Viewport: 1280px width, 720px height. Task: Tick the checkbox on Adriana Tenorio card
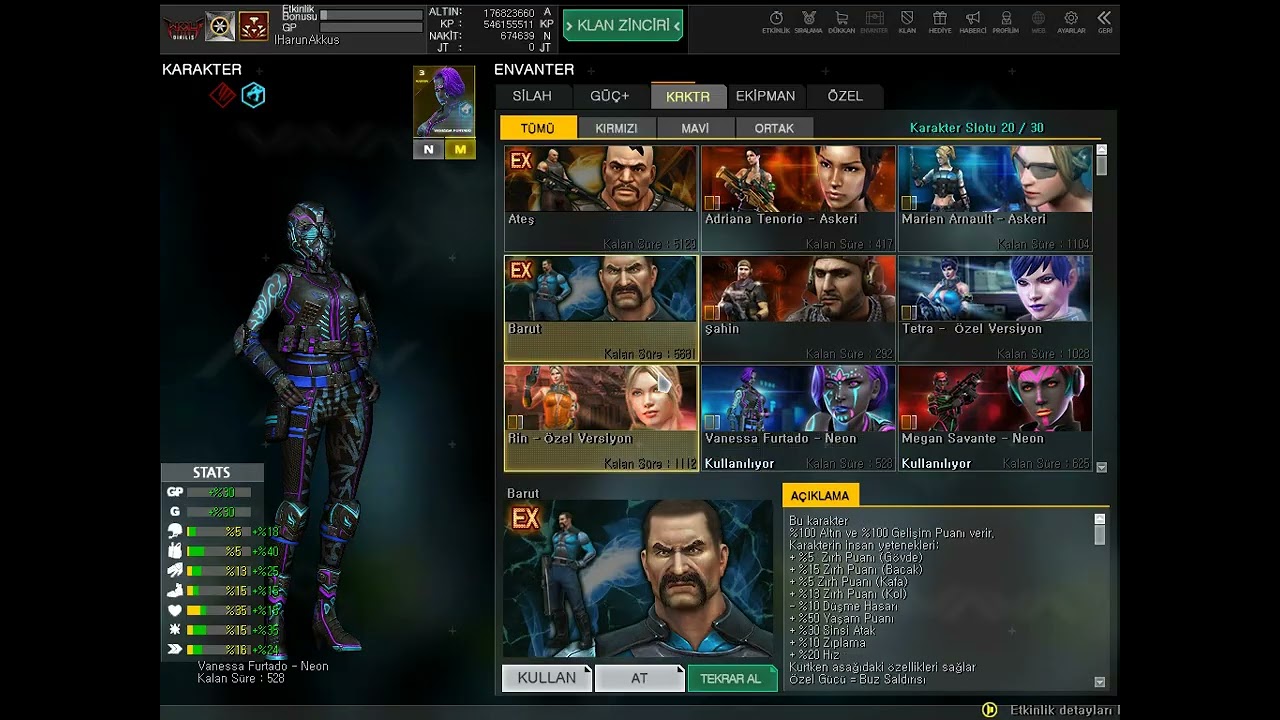[712, 203]
